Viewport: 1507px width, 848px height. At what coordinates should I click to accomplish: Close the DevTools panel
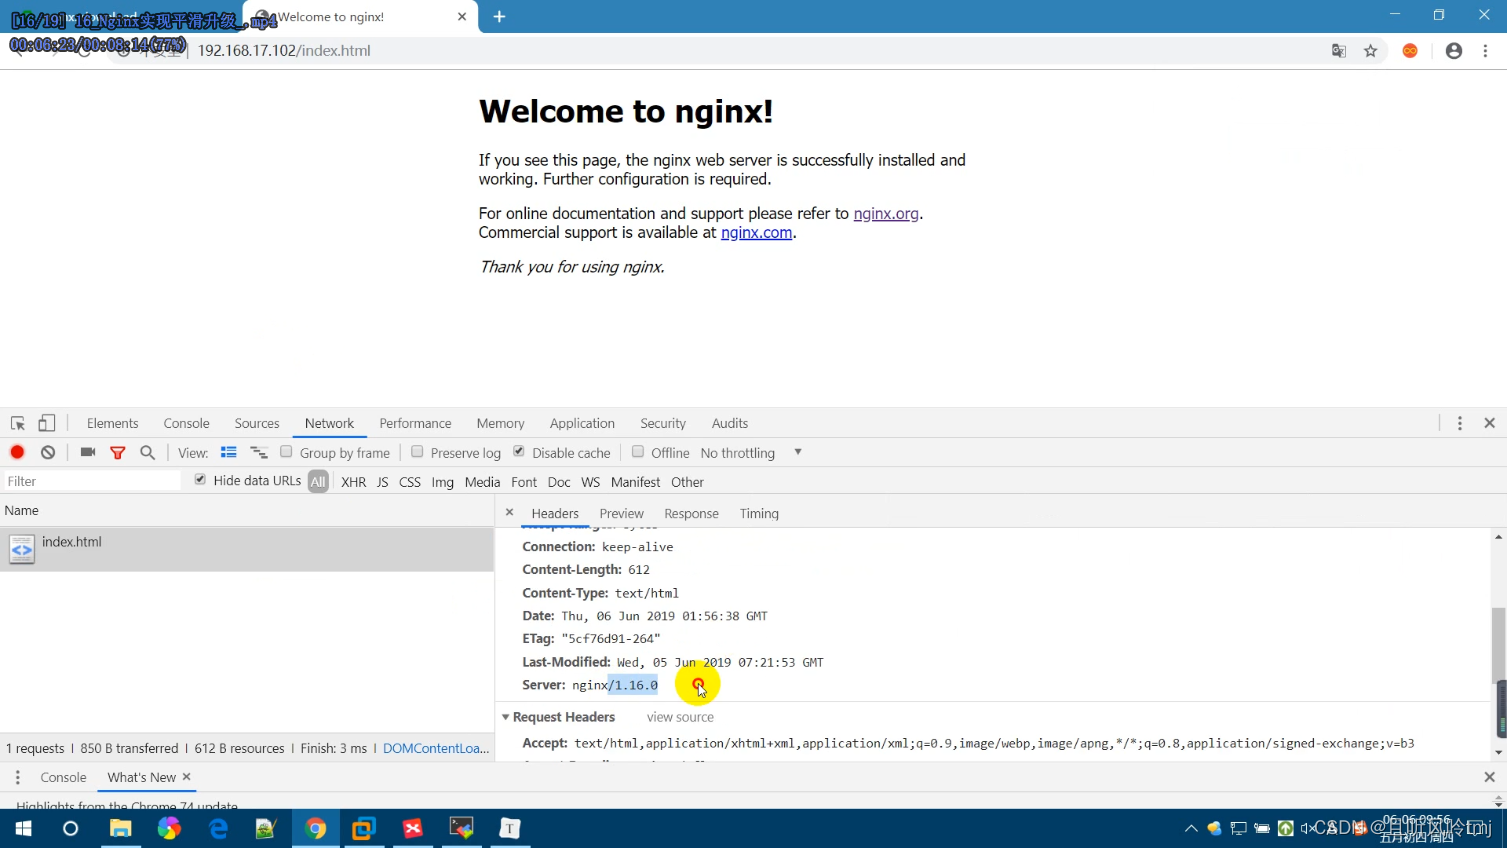coord(1490,423)
